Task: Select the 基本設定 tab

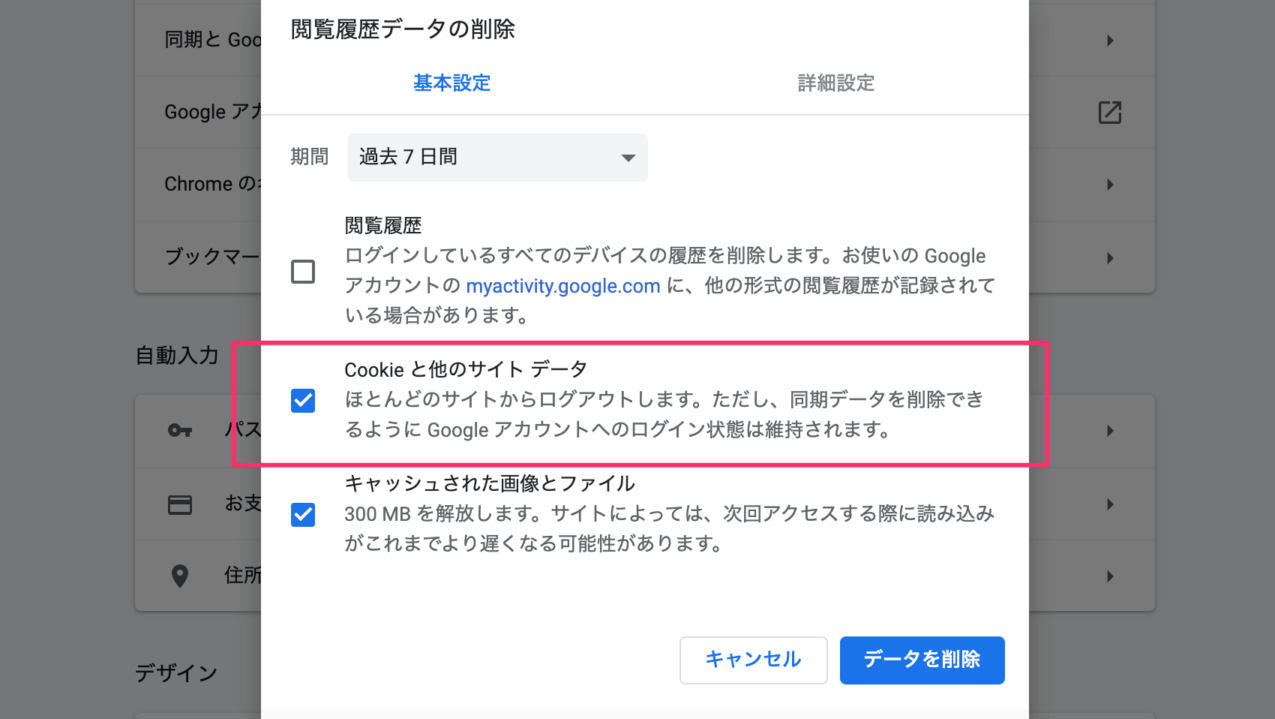Action: coord(452,83)
